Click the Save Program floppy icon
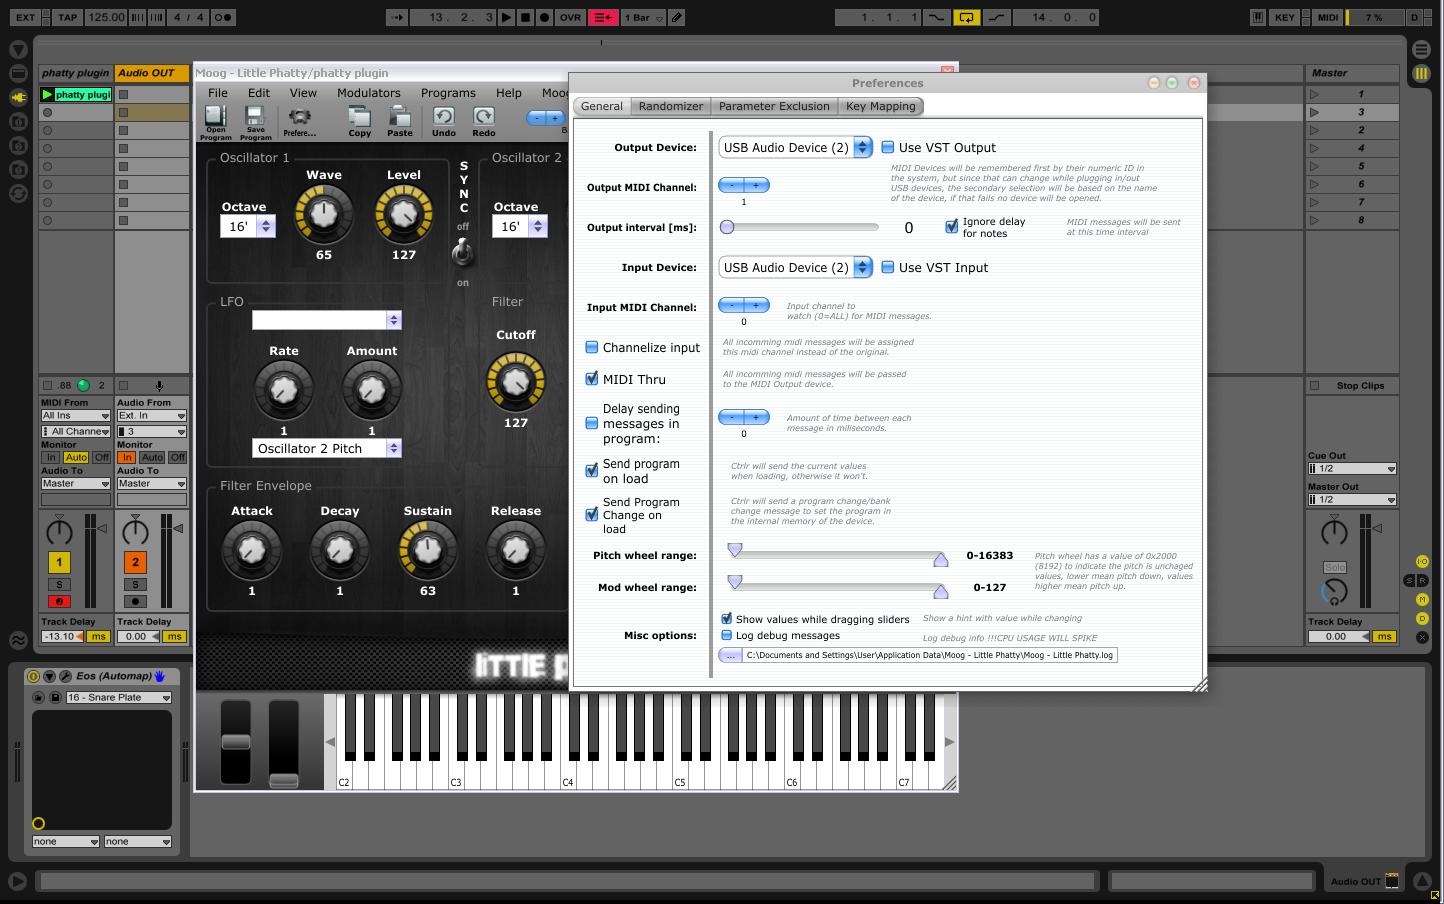 (255, 118)
